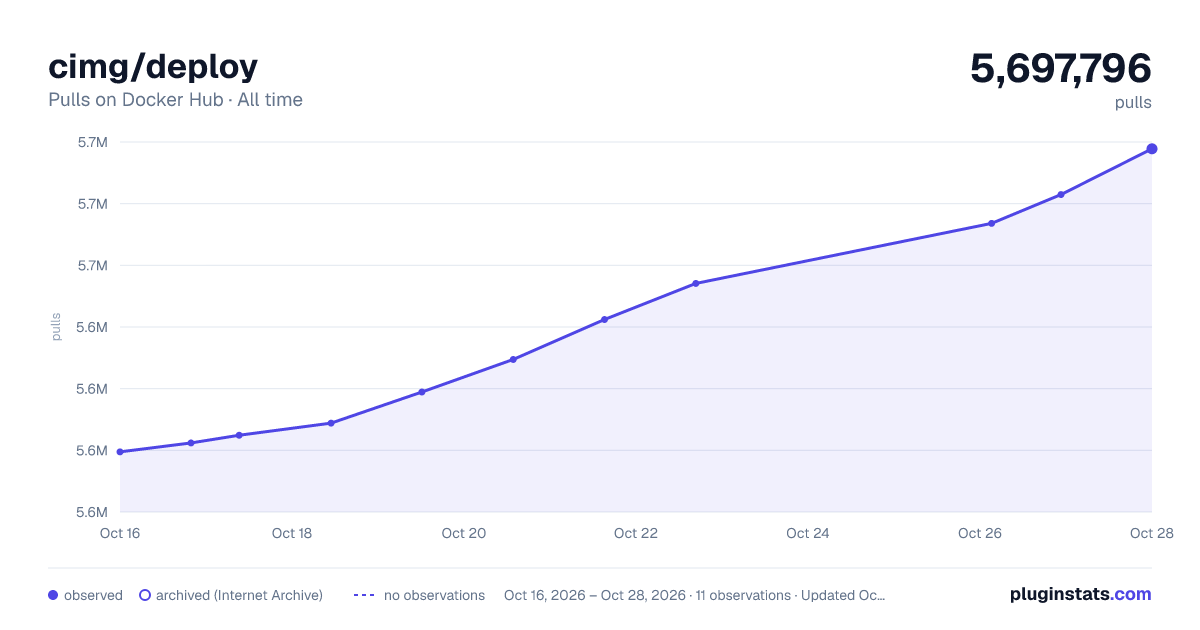This screenshot has height=630, width=1200.
Task: Click the Oct 20 x-axis label
Action: [464, 533]
